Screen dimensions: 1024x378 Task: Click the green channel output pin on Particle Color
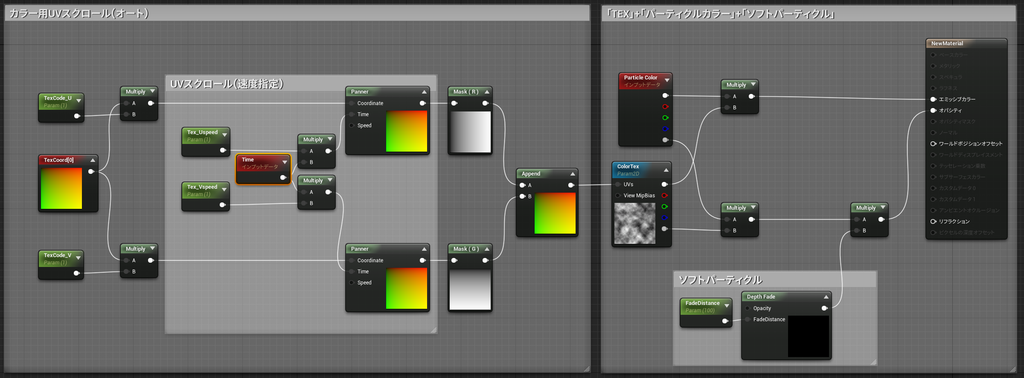tap(665, 118)
